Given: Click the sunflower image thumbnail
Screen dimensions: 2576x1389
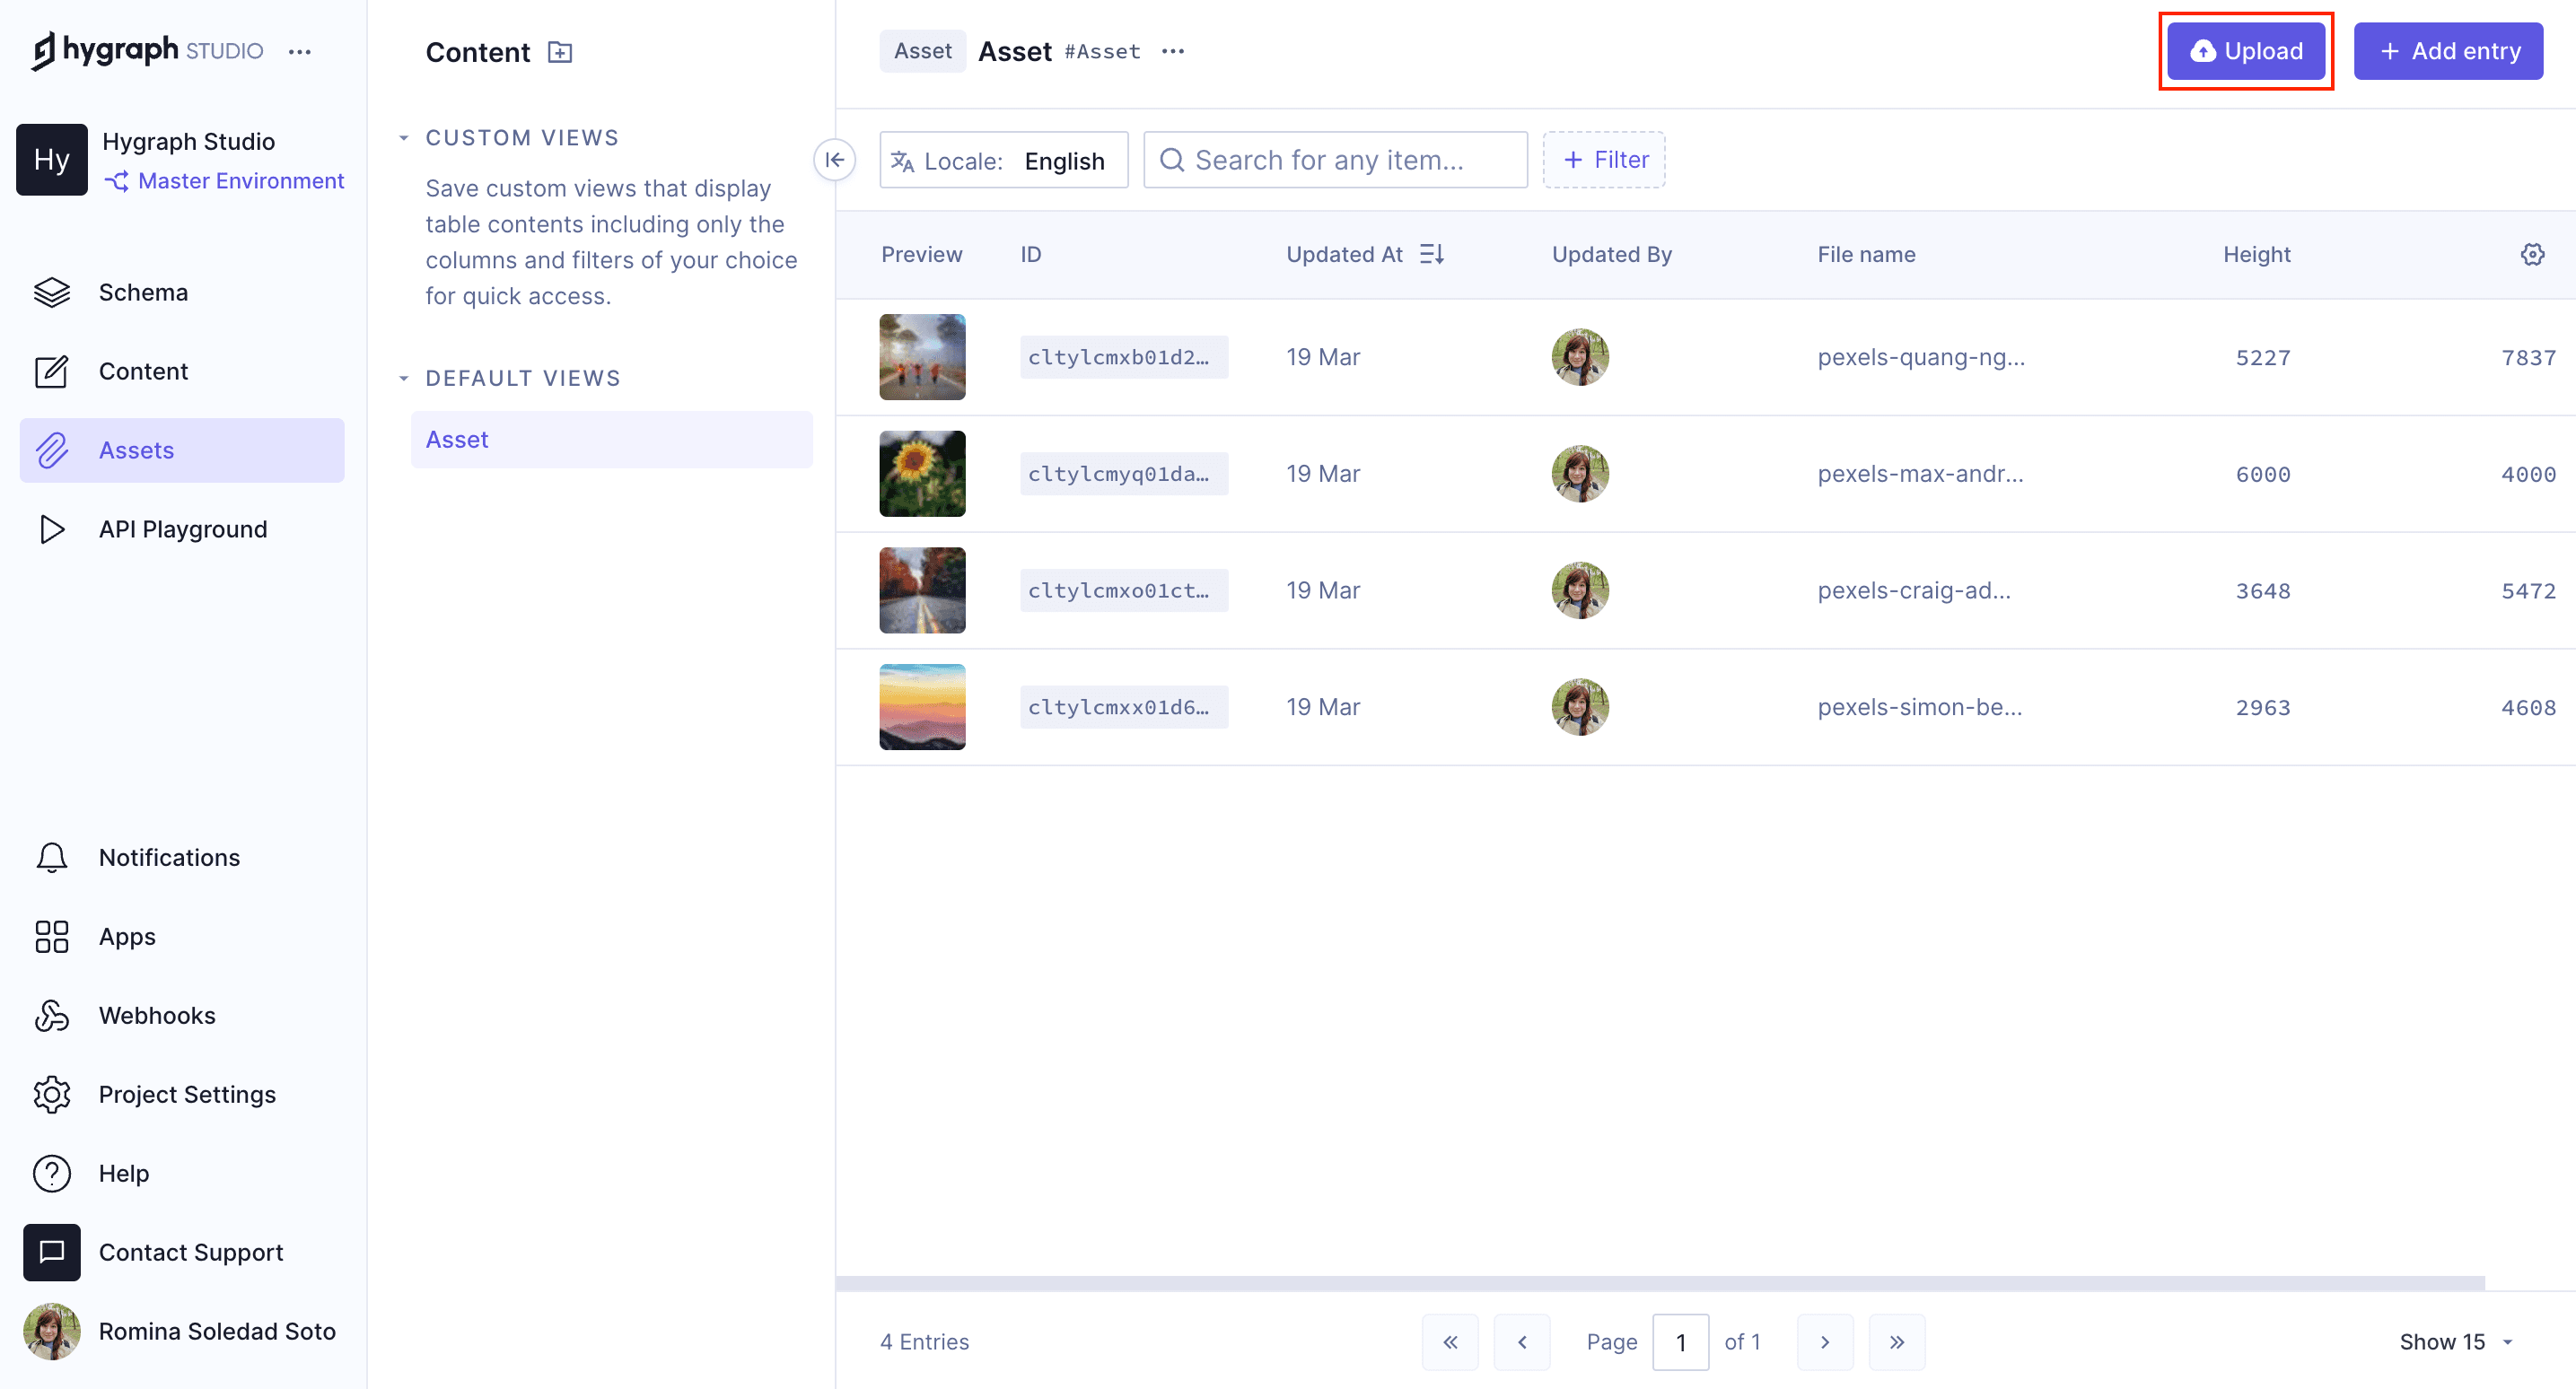Looking at the screenshot, I should [x=921, y=474].
